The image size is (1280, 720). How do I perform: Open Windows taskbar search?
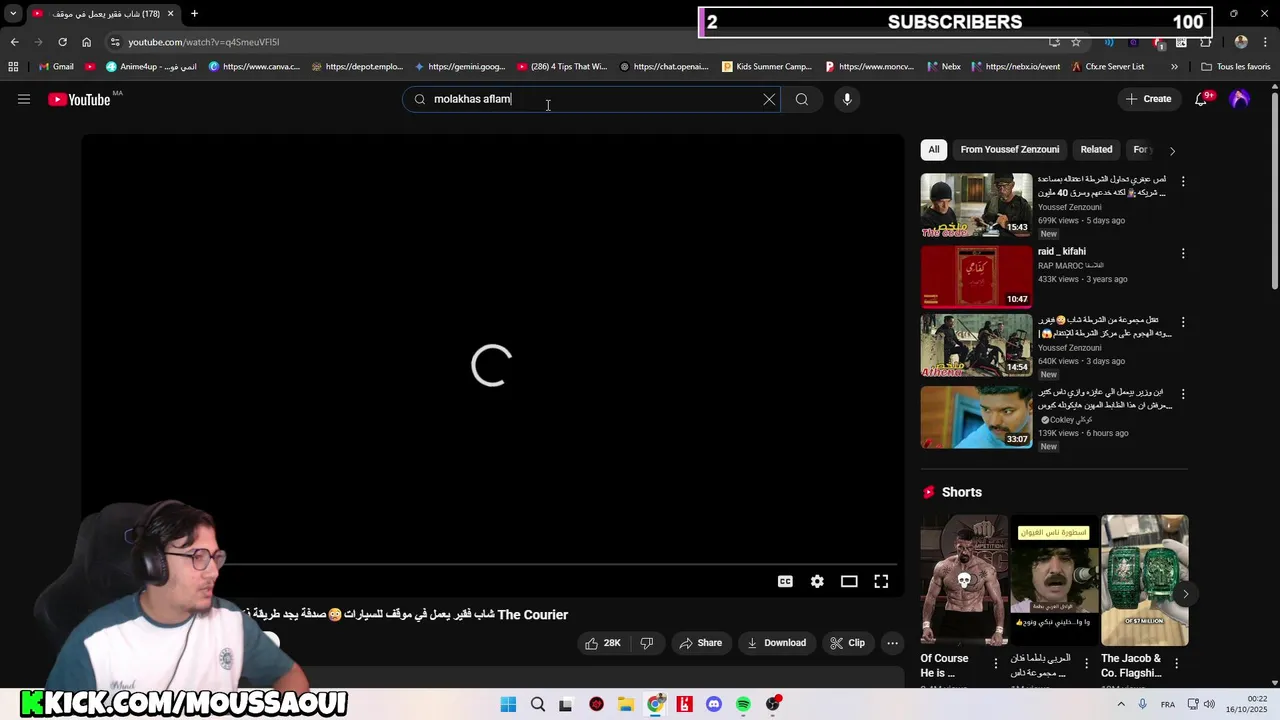click(x=538, y=704)
